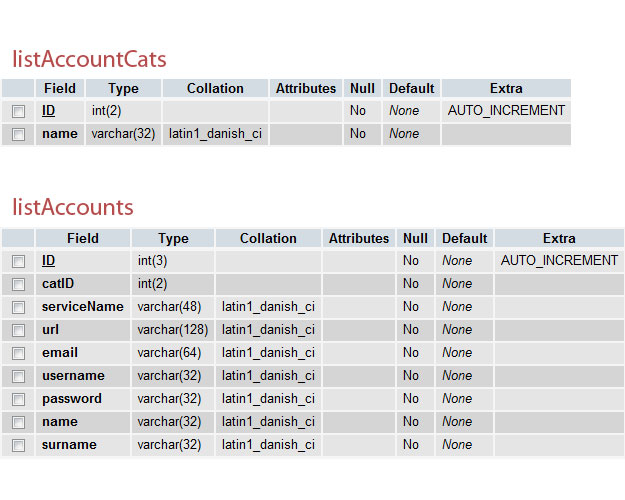This screenshot has width=625, height=500.
Task: Select the serviceName field name cell
Action: 83,307
